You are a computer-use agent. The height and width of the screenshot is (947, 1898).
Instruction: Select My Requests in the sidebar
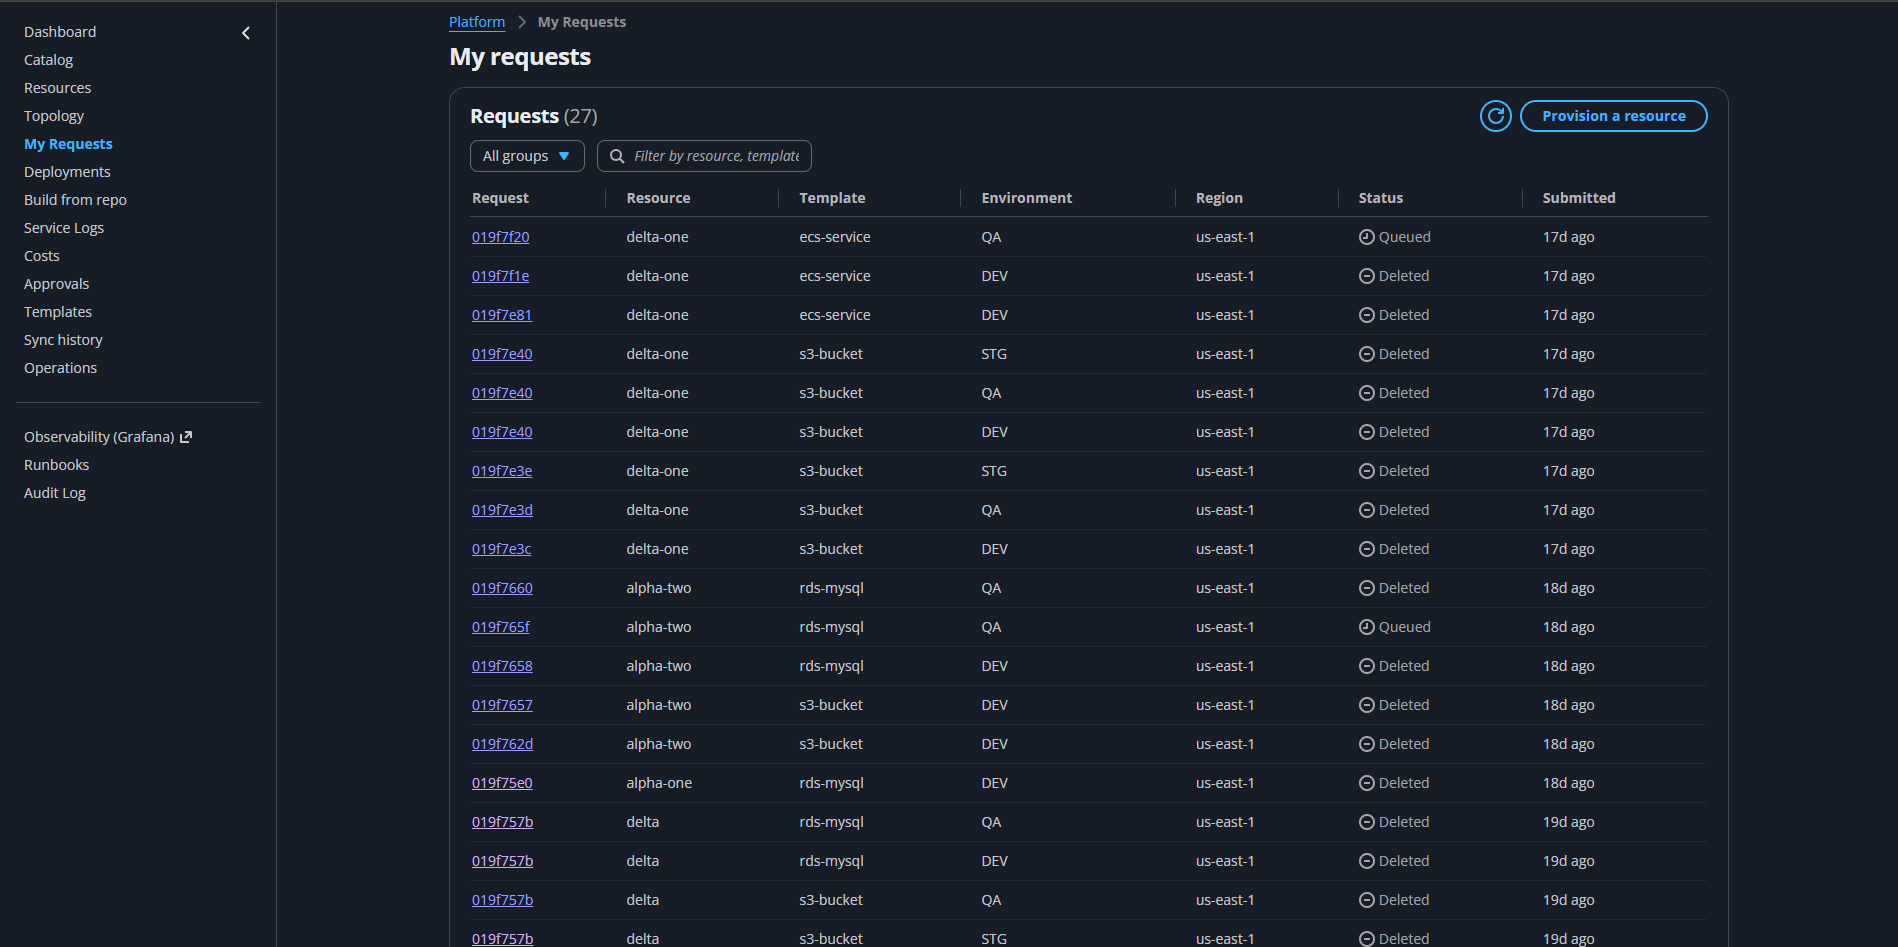click(68, 144)
